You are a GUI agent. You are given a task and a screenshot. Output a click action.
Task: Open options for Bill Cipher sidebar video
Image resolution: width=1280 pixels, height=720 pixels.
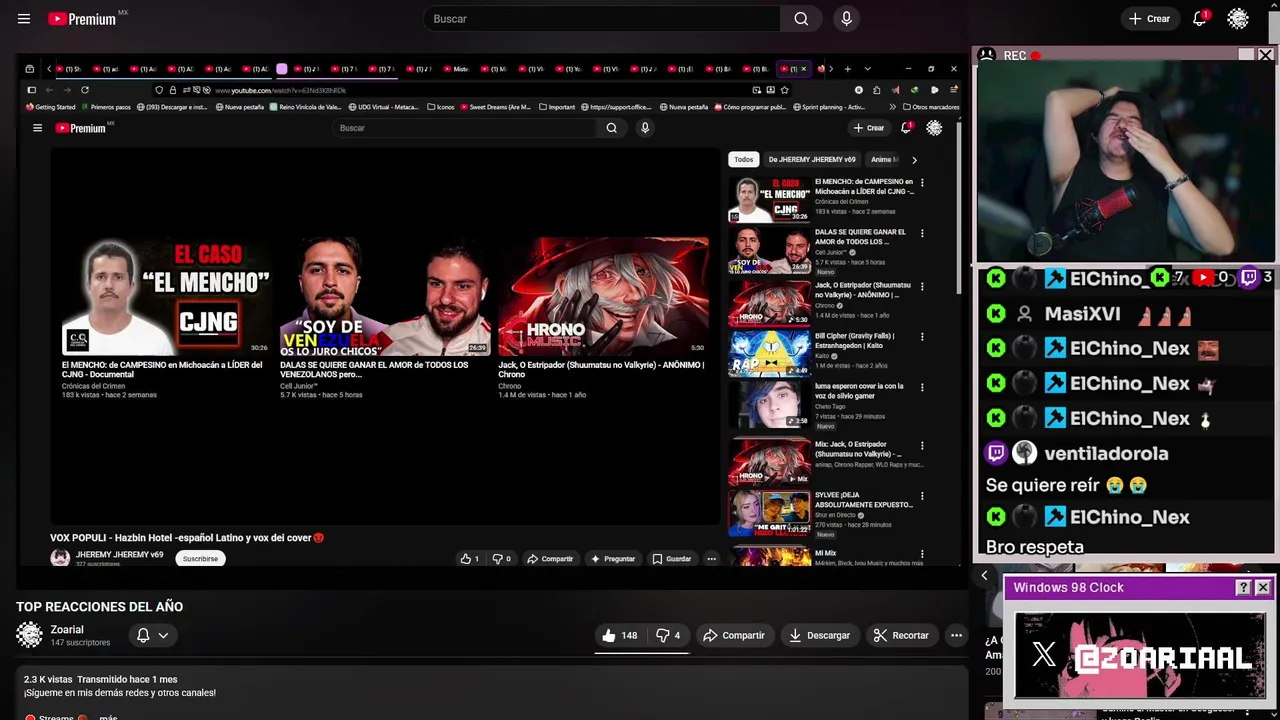[x=922, y=337]
